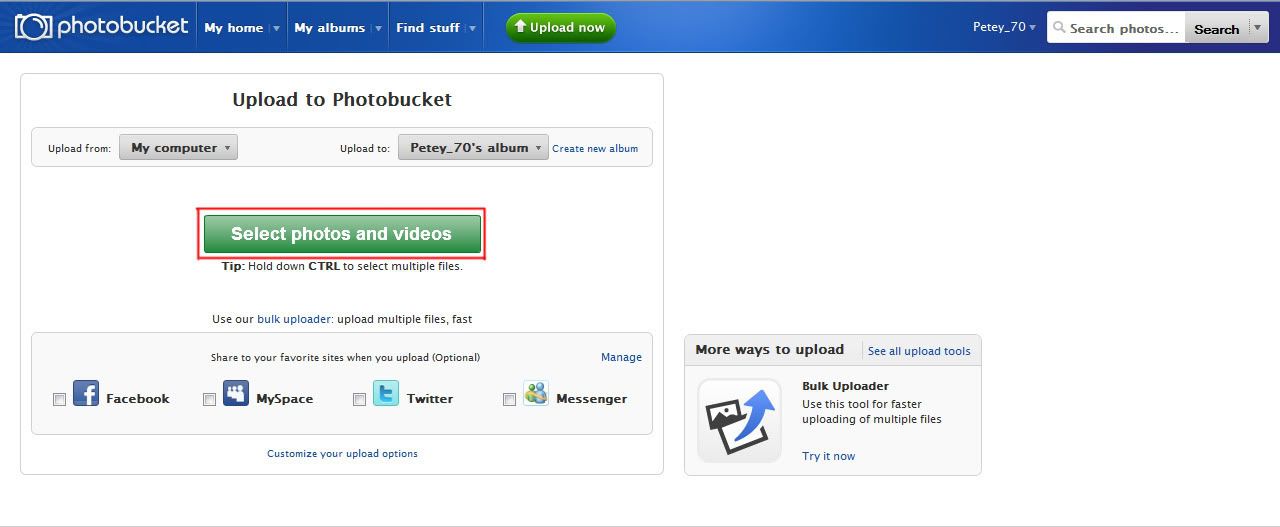Image resolution: width=1280 pixels, height=527 pixels.
Task: Click the Manage link
Action: [x=621, y=357]
